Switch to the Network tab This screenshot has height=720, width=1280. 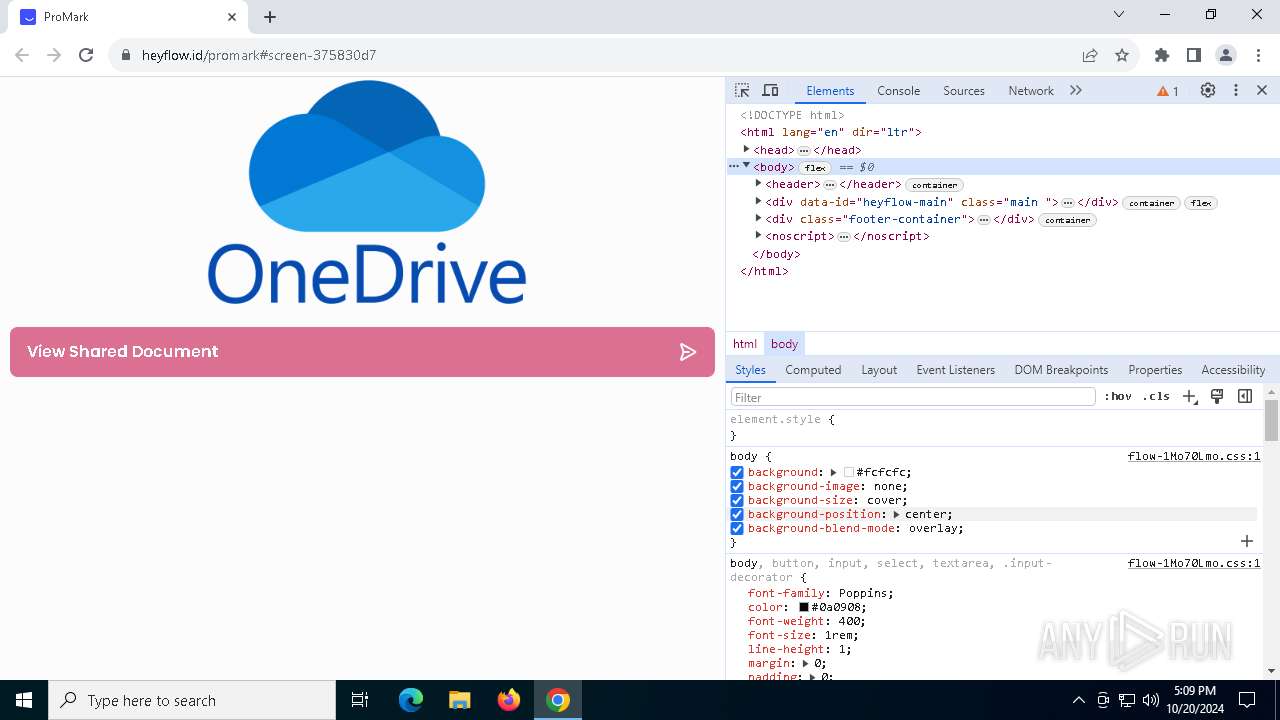1031,91
